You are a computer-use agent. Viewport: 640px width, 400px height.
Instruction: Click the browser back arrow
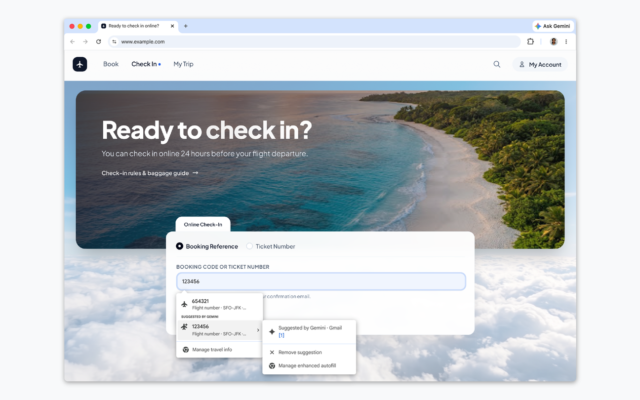click(x=72, y=42)
